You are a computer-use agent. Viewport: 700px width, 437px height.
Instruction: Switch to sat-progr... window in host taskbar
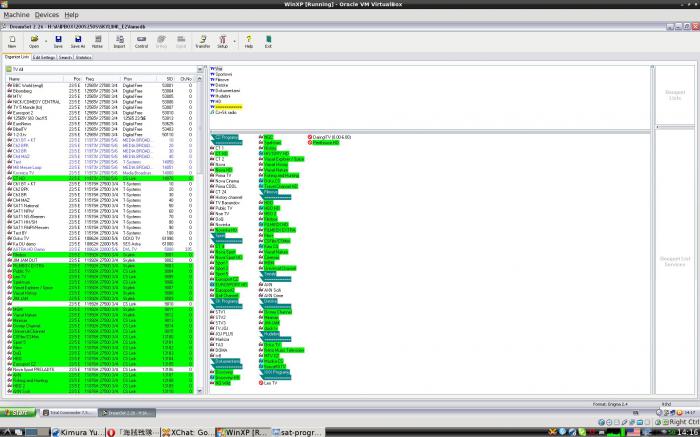(x=297, y=433)
